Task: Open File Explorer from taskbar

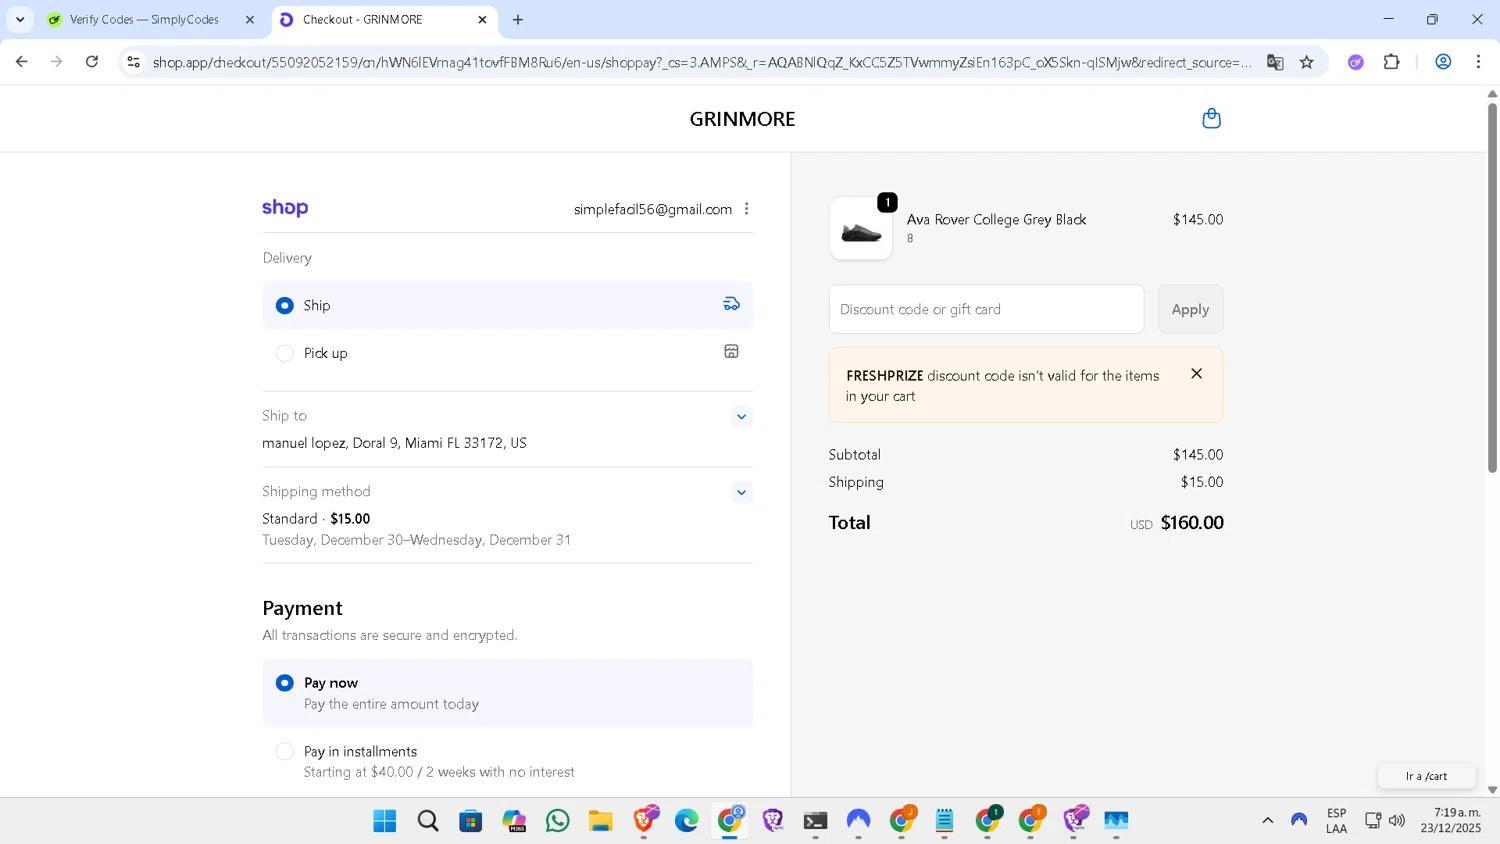Action: [600, 821]
